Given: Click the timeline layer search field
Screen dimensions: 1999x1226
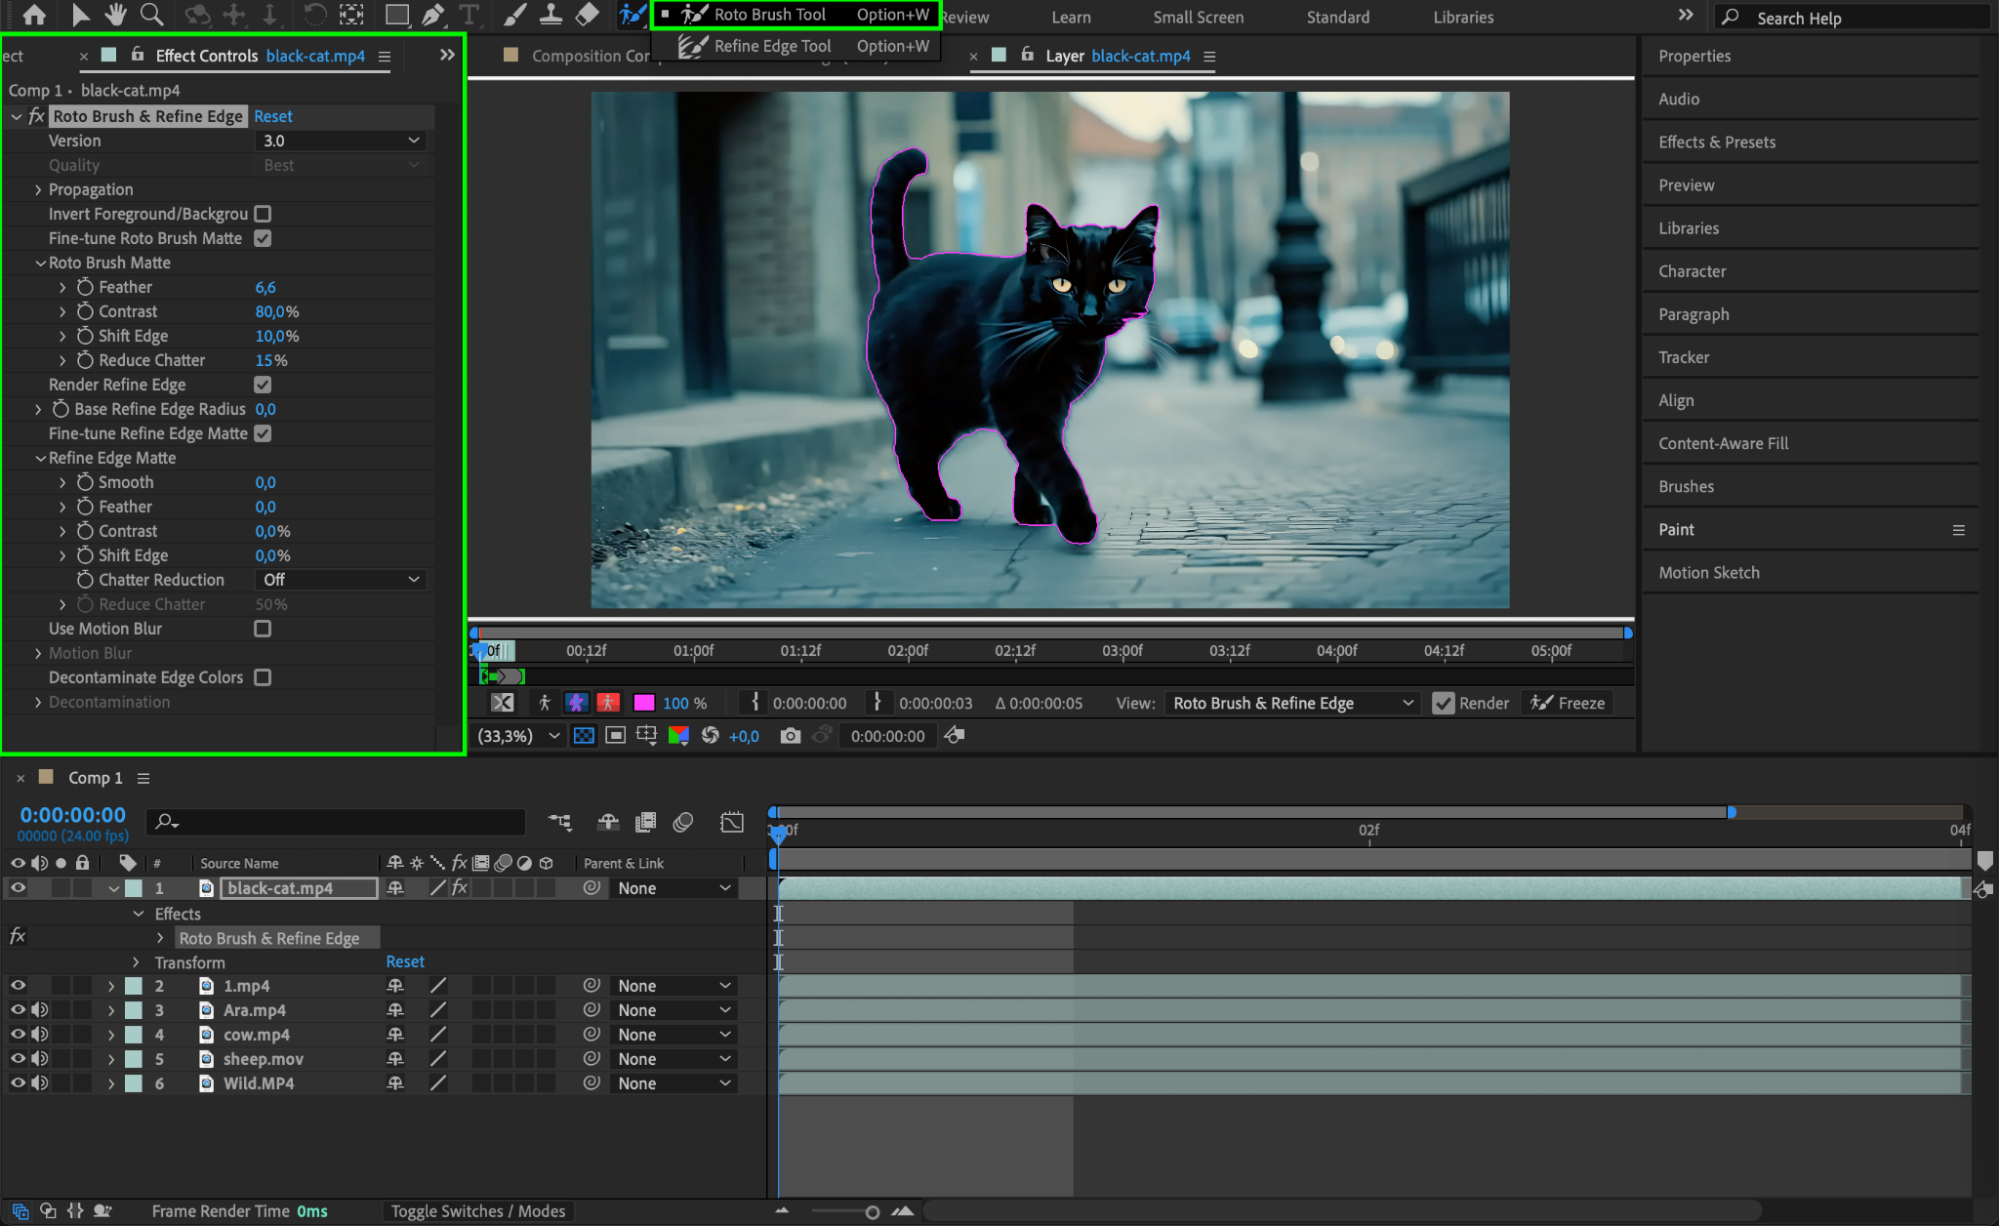Looking at the screenshot, I should point(336,822).
